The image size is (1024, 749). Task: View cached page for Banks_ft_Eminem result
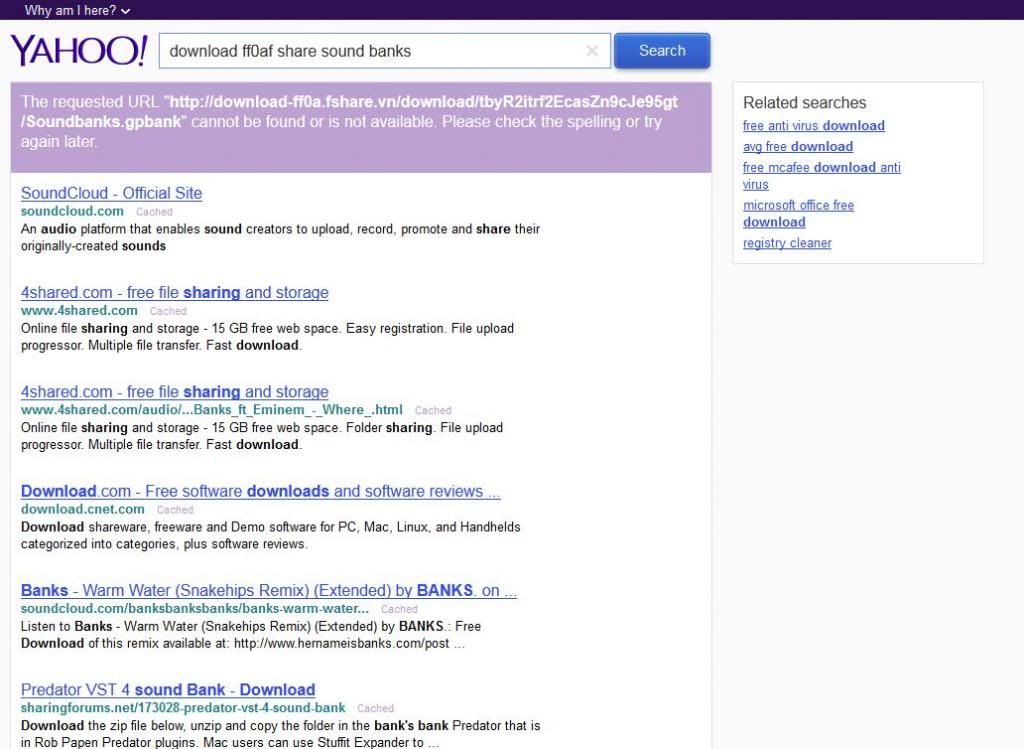(433, 410)
